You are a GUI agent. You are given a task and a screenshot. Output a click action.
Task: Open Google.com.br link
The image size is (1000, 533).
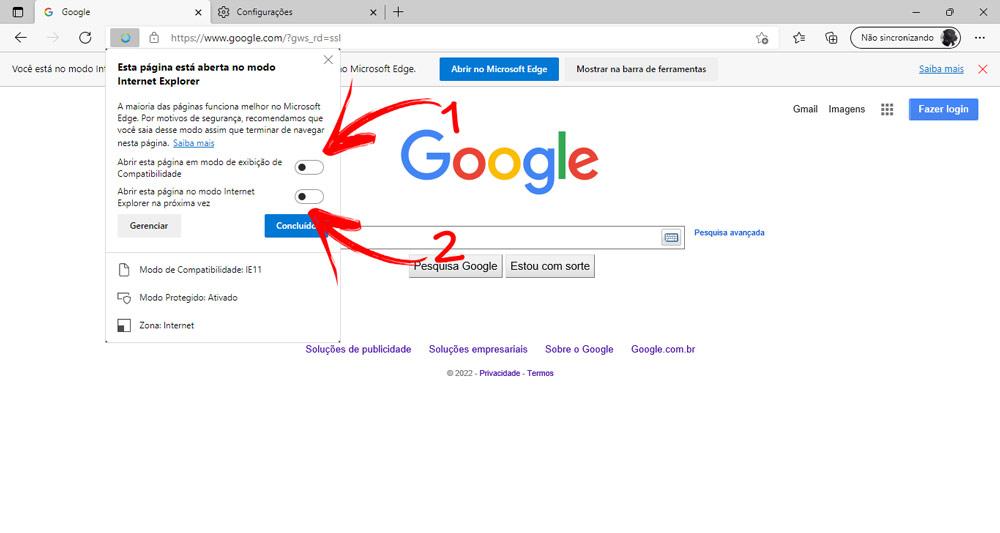pyautogui.click(x=663, y=349)
